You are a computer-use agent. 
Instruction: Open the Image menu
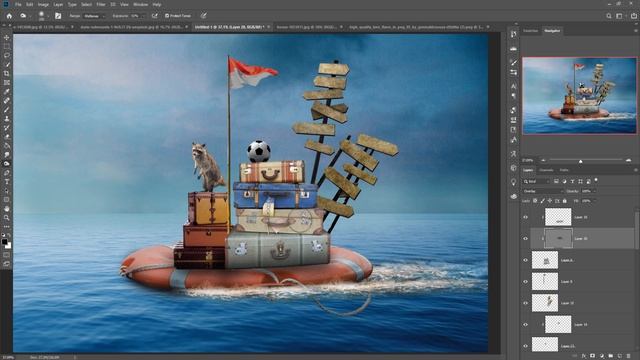coord(43,4)
